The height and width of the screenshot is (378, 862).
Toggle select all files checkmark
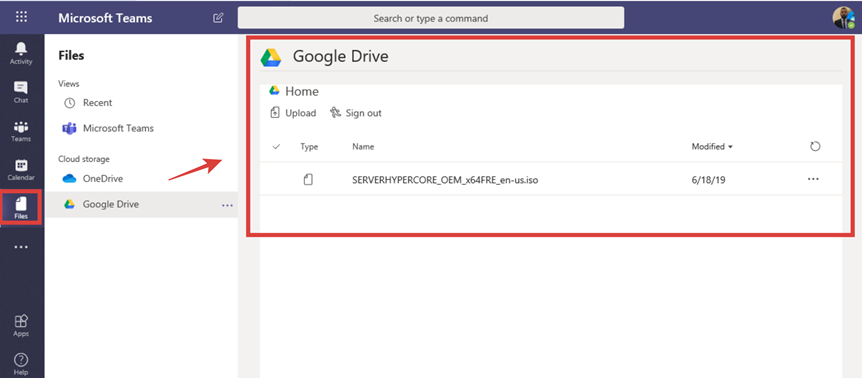click(277, 147)
